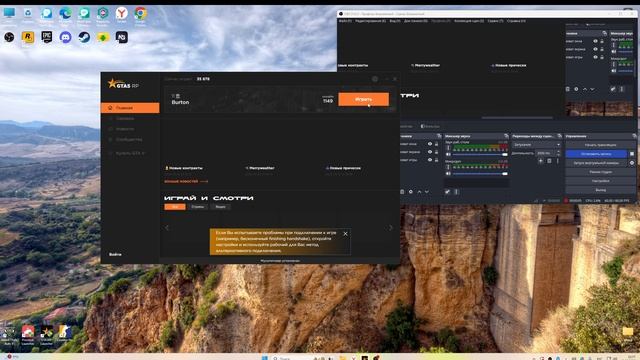Mute microphone in OBS mixer
The image size is (640, 360).
coord(448,173)
